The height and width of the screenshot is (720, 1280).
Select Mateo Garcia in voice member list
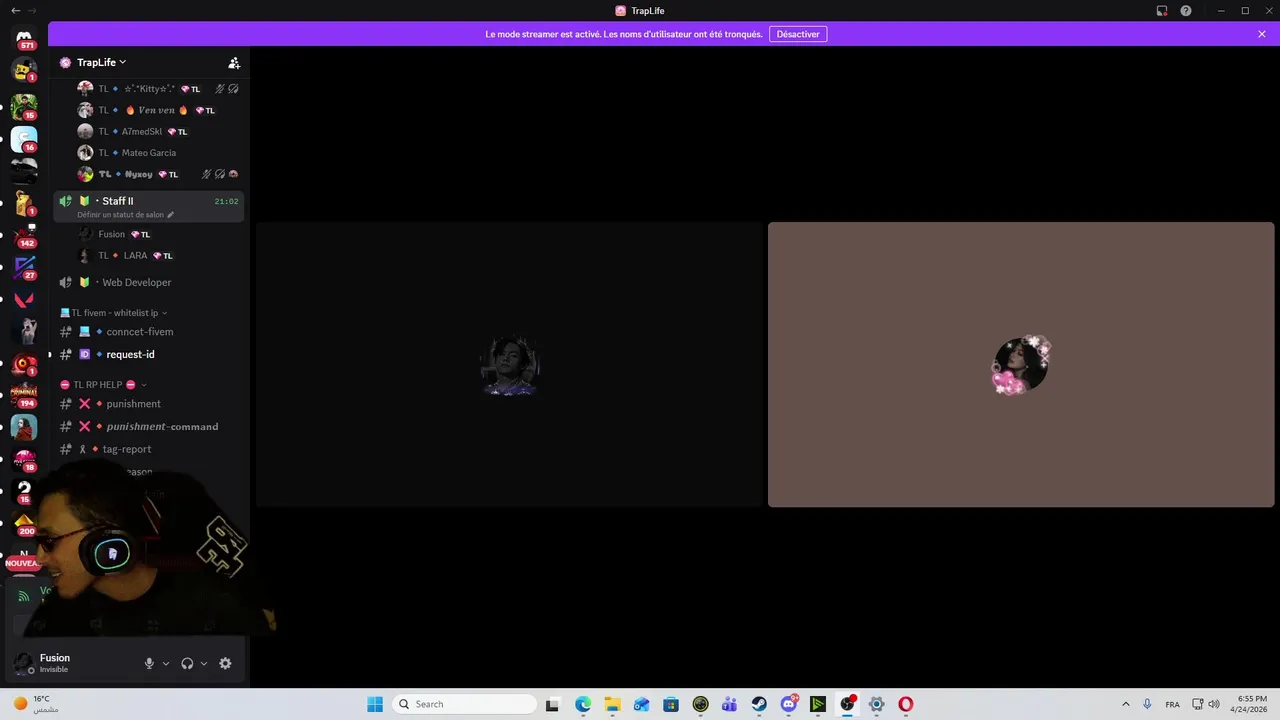click(x=159, y=152)
